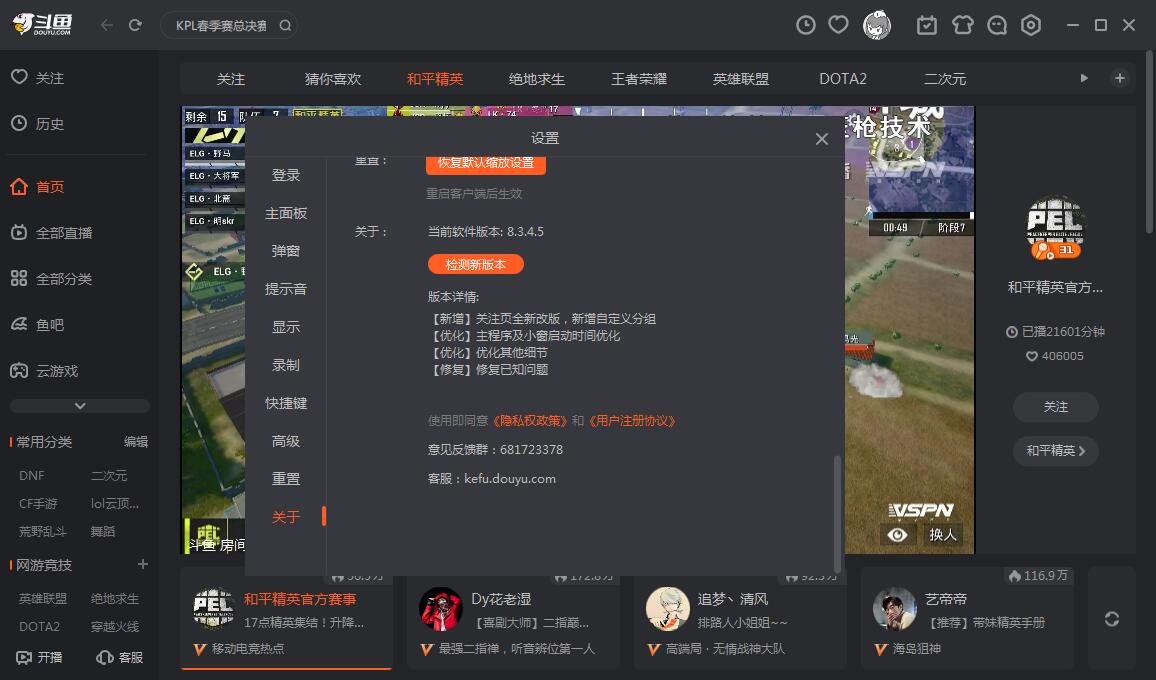The image size is (1156, 680).
Task: Select 快捷键 in settings sidebar
Action: tap(286, 403)
